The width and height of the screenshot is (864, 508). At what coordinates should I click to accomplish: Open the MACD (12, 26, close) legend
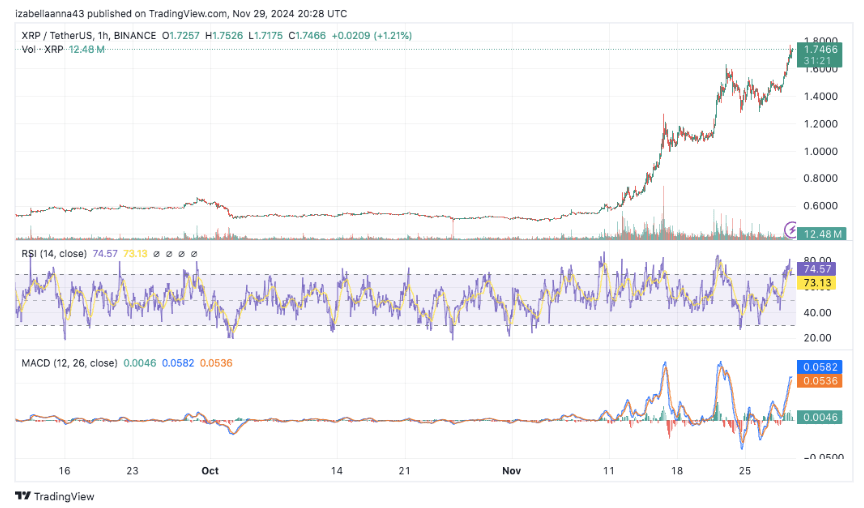[69, 363]
